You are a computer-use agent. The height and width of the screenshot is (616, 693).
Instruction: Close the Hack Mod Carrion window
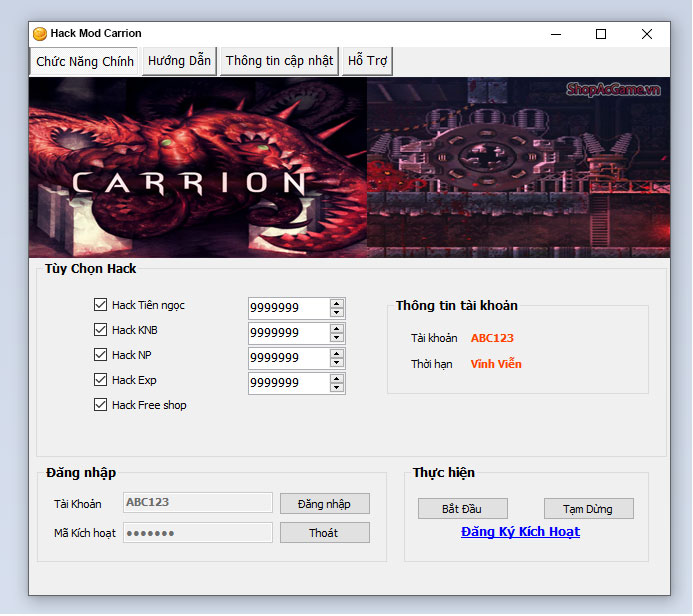point(647,34)
